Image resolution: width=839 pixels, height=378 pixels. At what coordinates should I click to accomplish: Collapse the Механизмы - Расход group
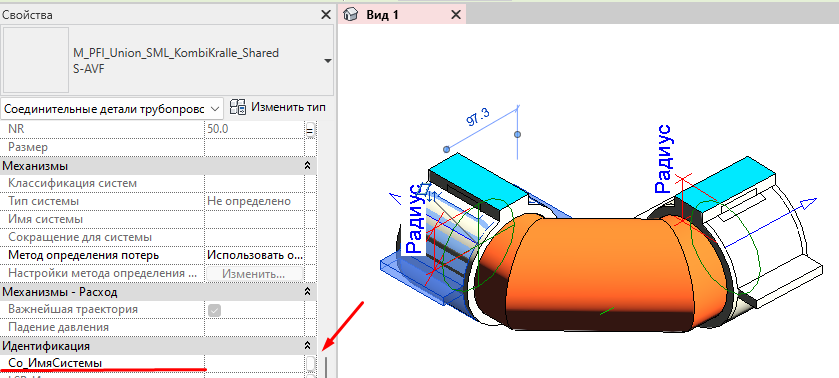[308, 292]
